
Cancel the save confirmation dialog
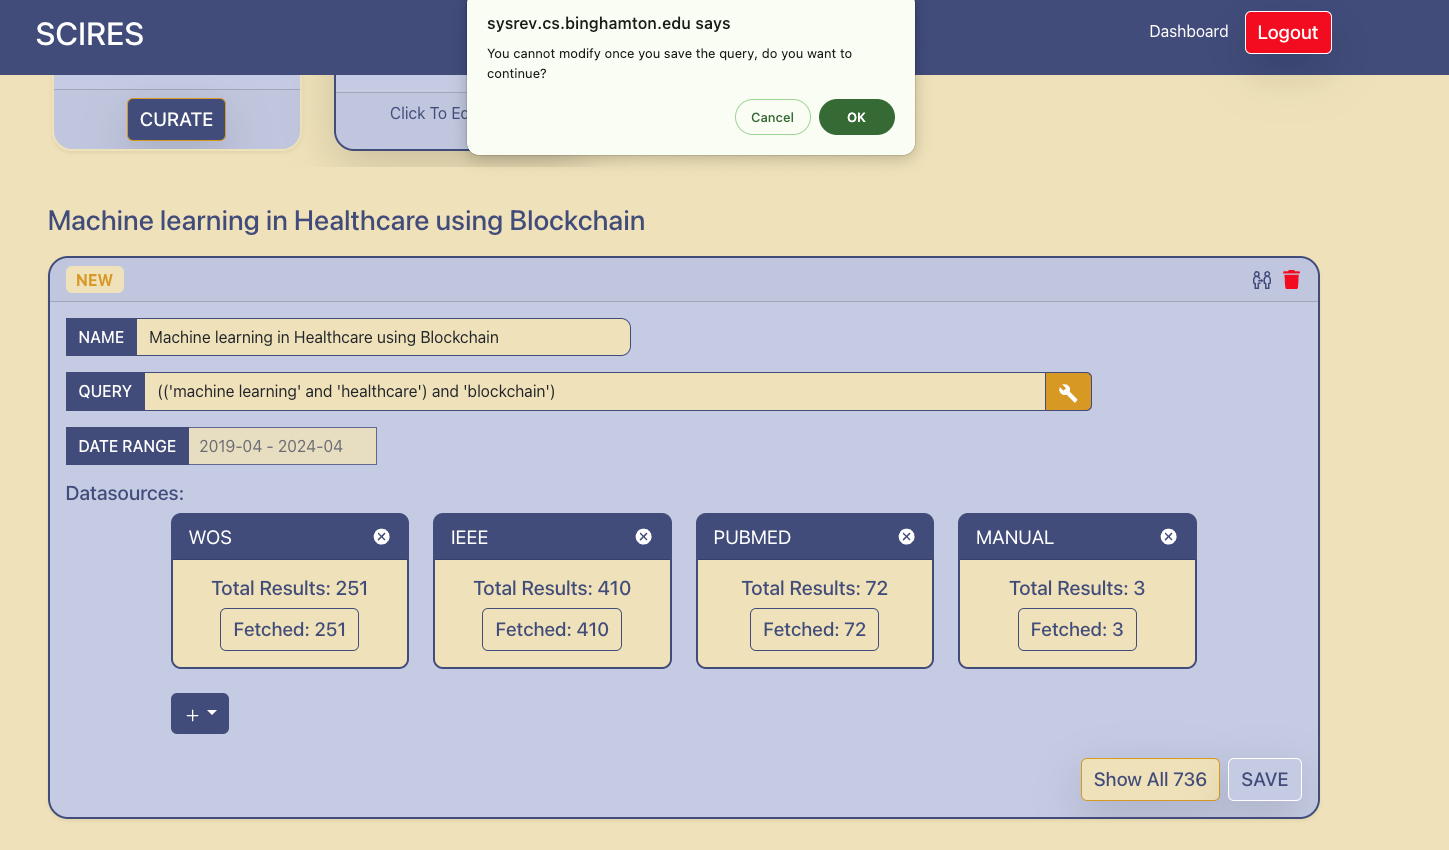tap(773, 117)
